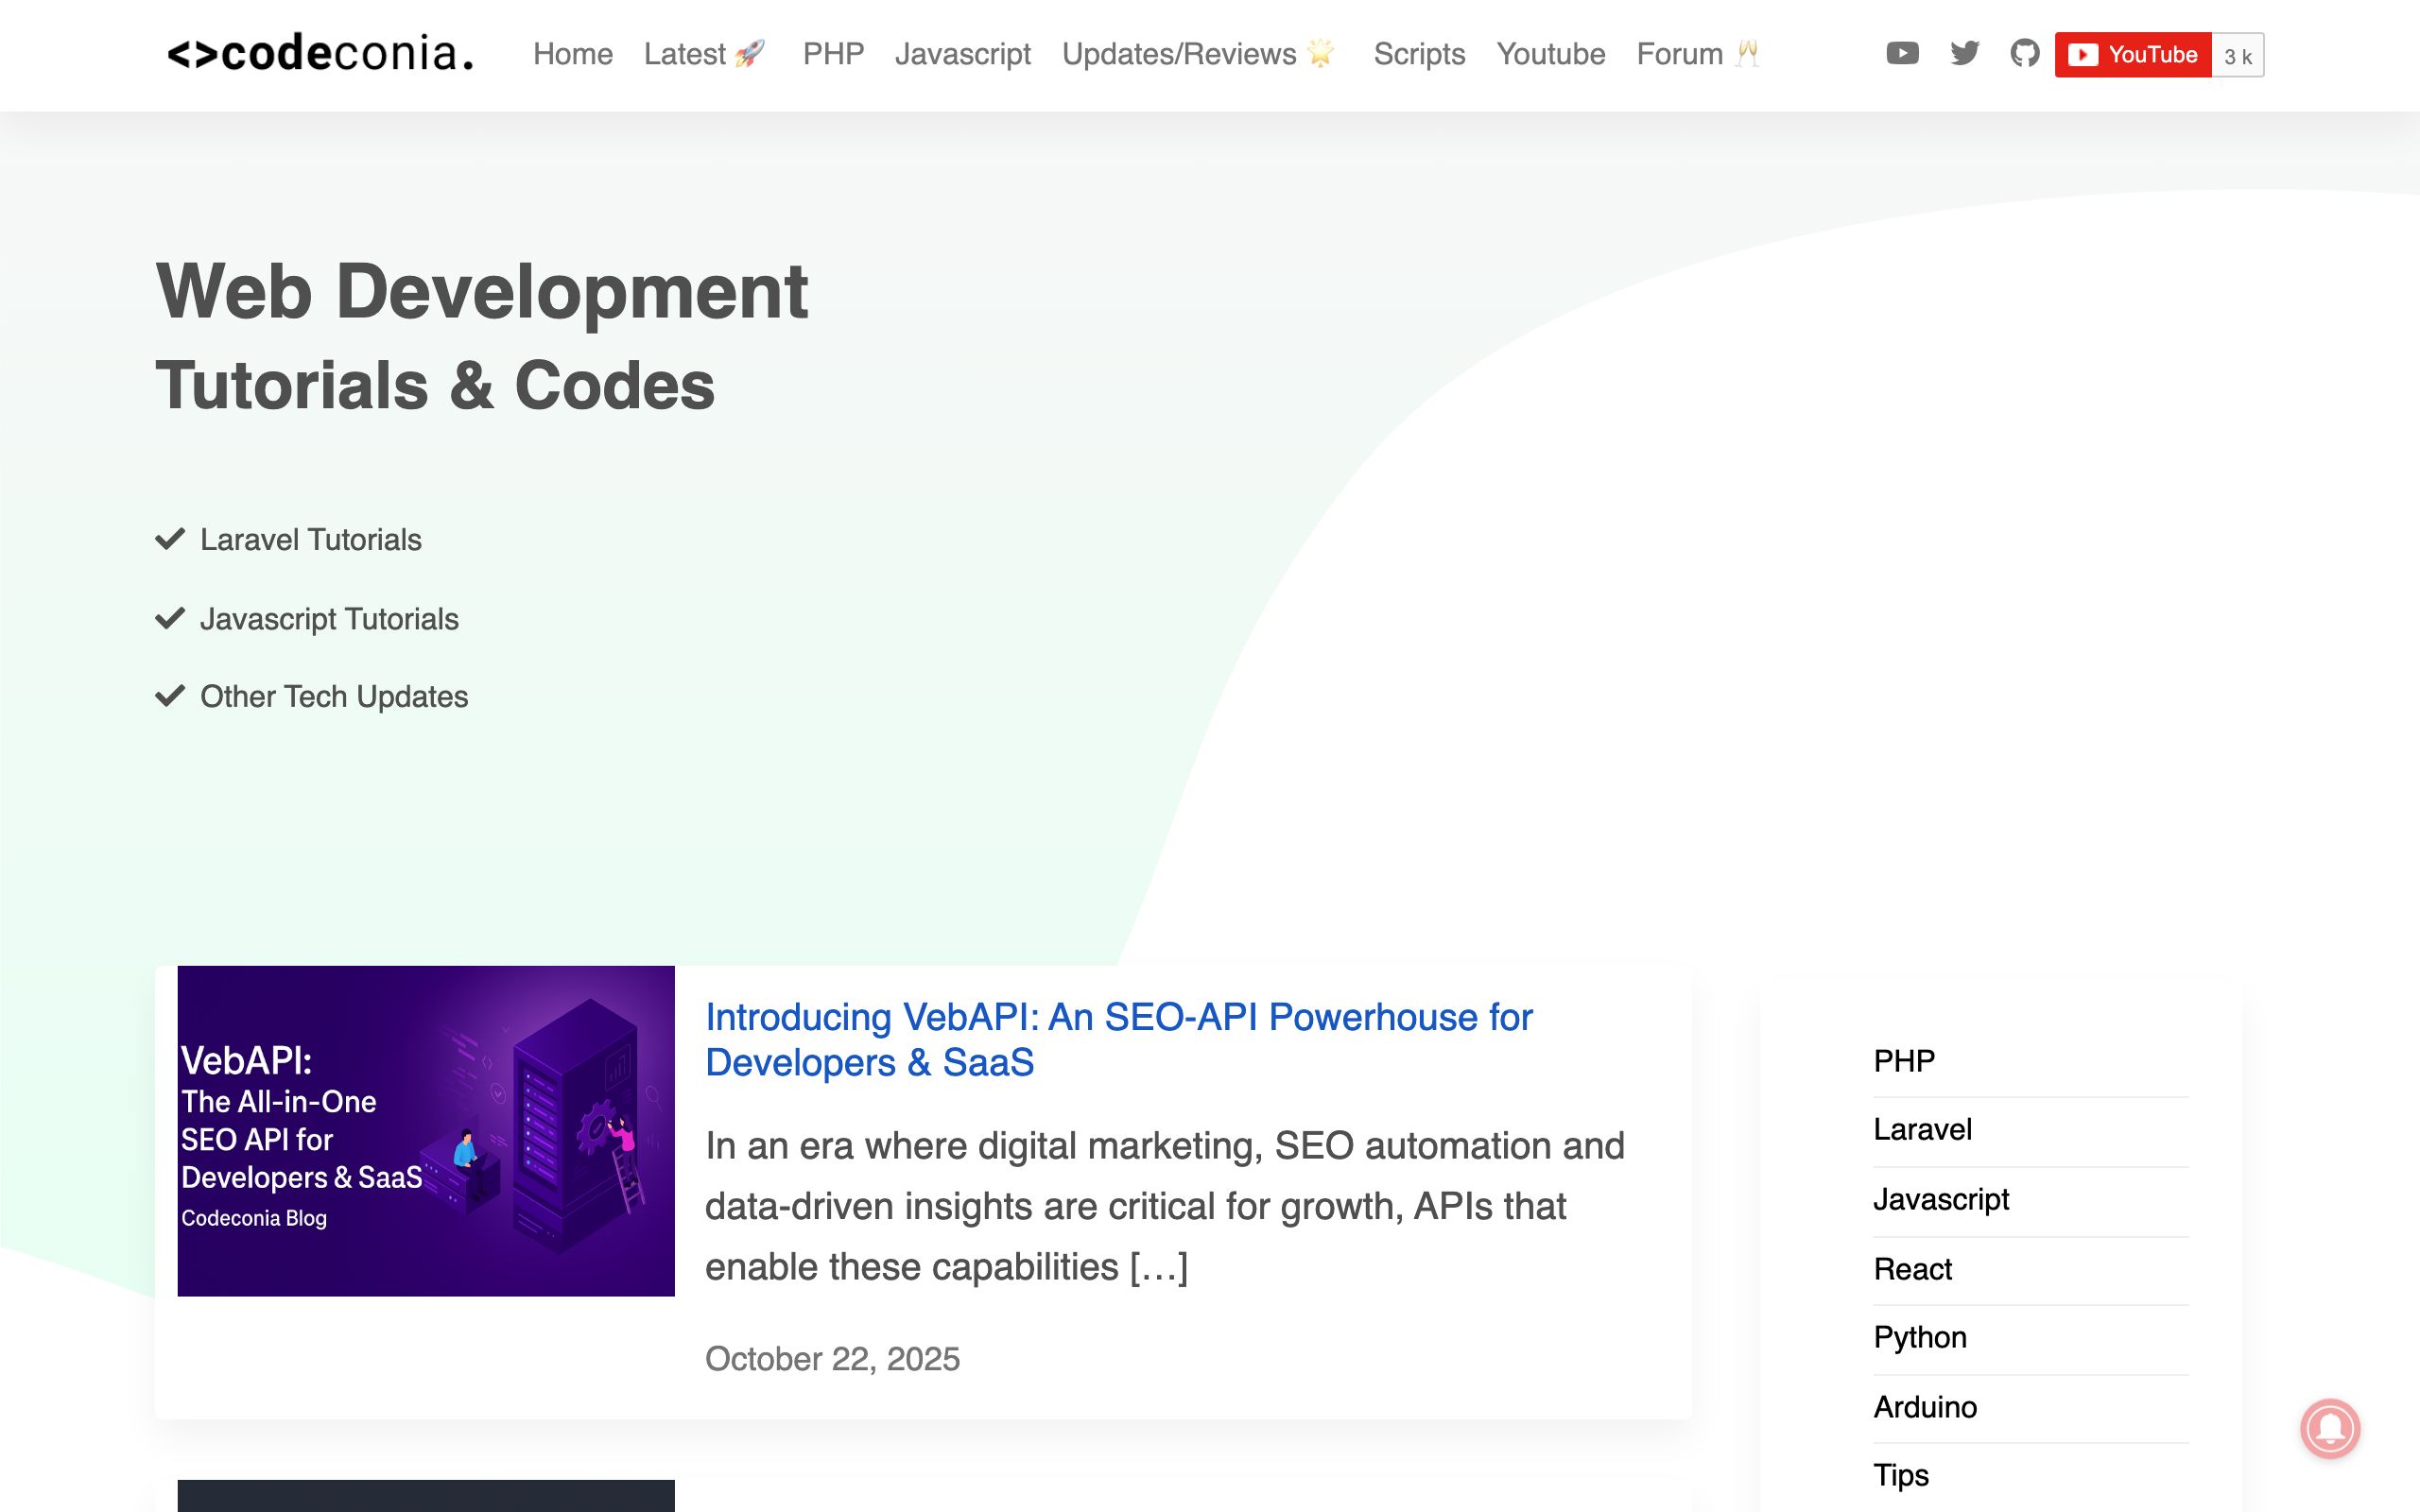Click the Web Development heading
Screen dimensions: 2420x1512
point(482,291)
